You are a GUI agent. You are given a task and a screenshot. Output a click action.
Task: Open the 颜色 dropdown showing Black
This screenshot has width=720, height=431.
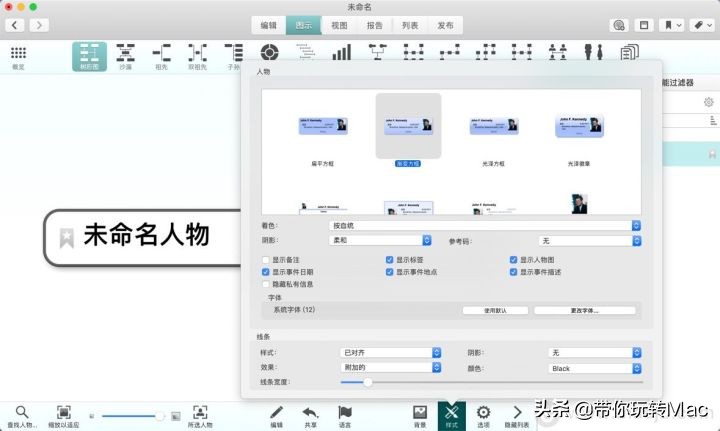click(x=595, y=368)
